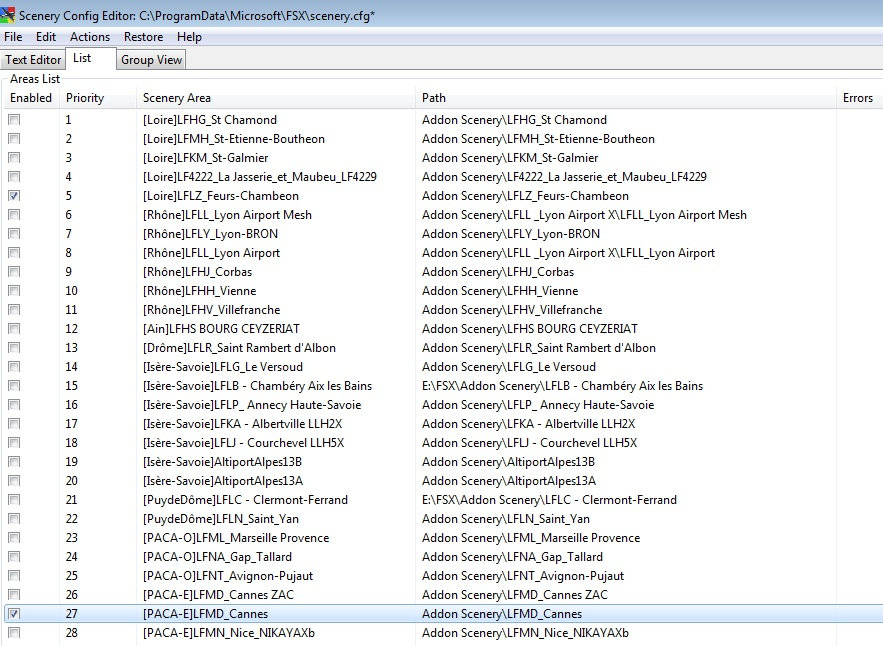The image size is (883, 646).
Task: Switch to the Text Editor tab
Action: [x=33, y=60]
